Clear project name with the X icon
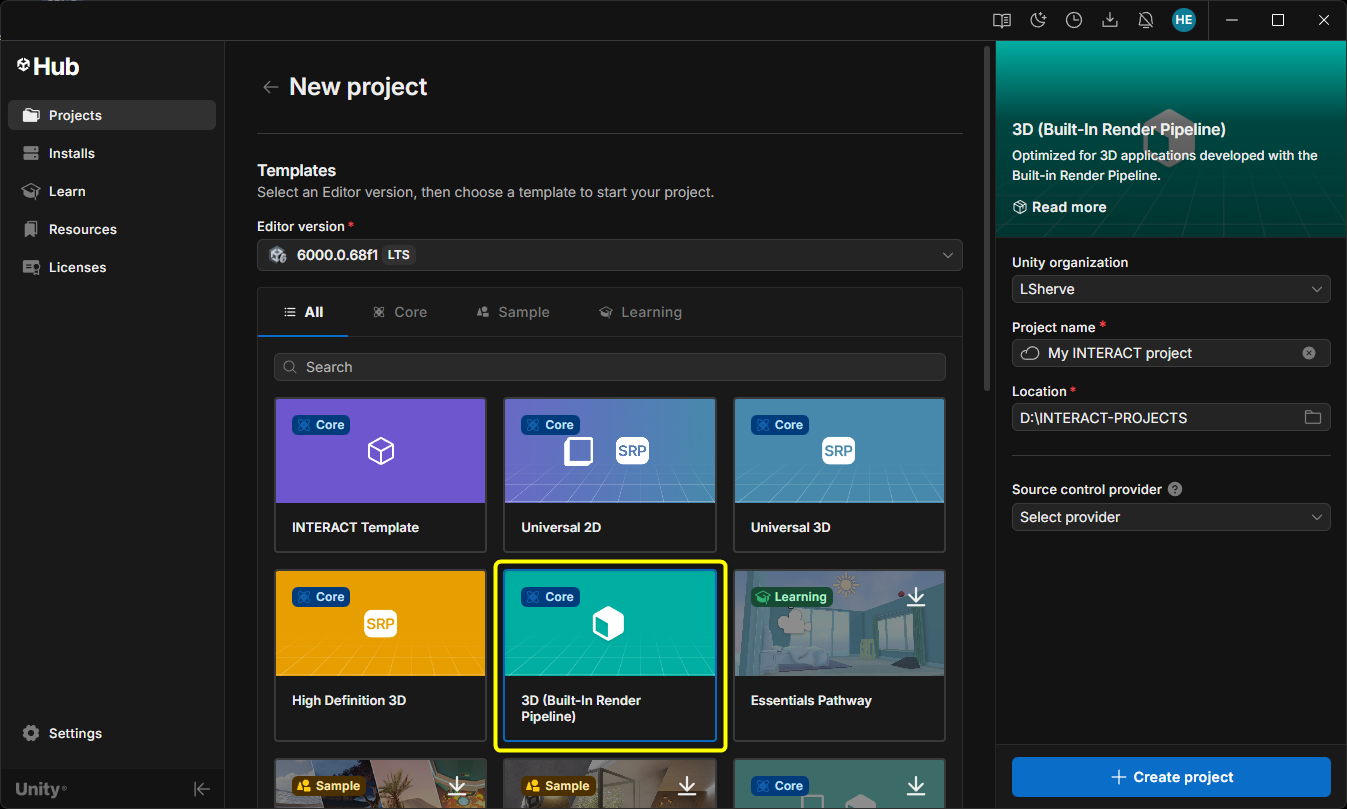The image size is (1347, 809). click(x=1309, y=353)
